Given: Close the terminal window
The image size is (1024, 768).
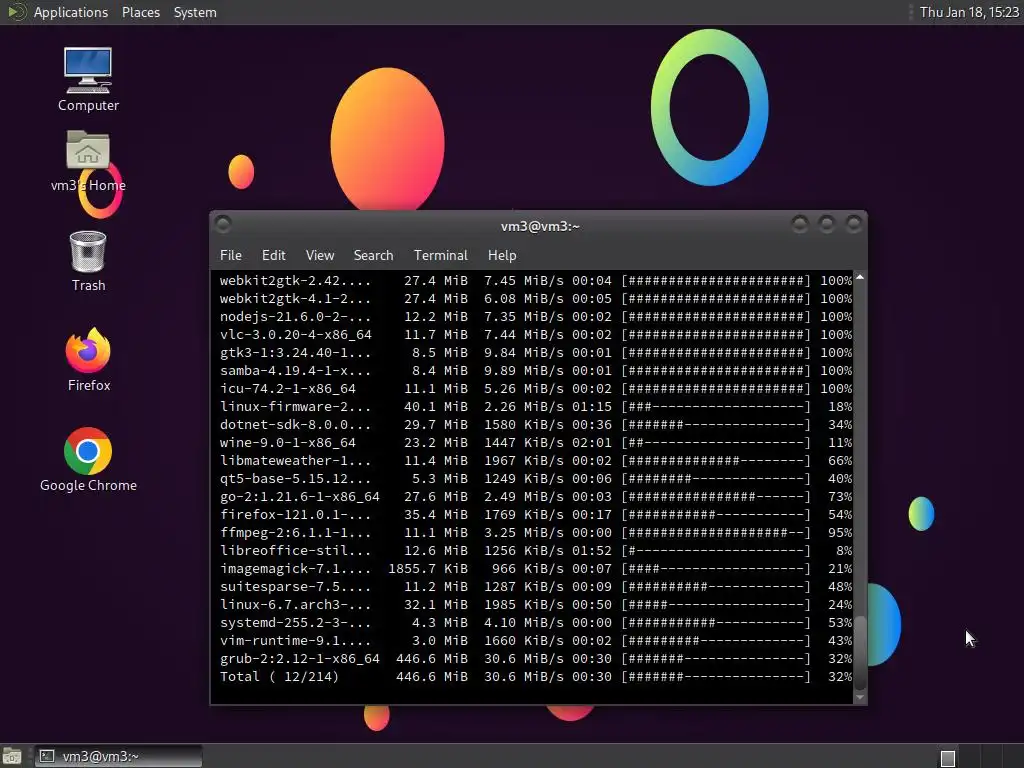Looking at the screenshot, I should coord(854,225).
